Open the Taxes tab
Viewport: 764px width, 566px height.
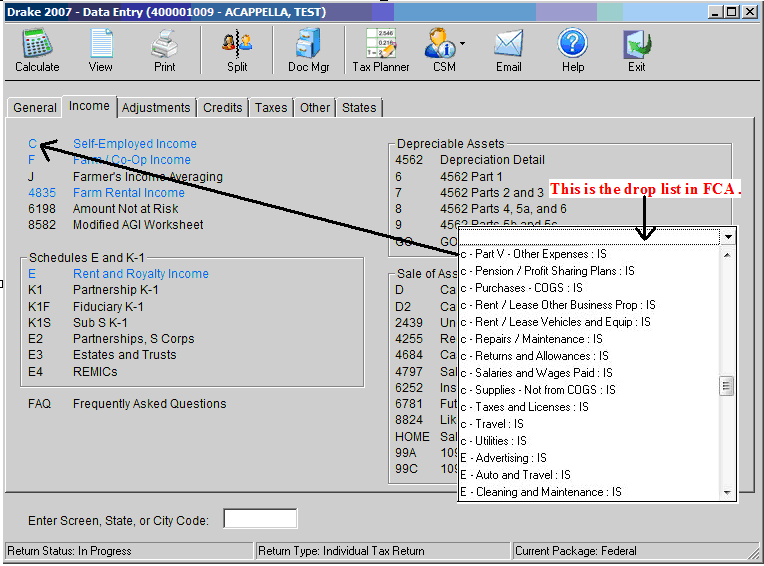tap(271, 108)
